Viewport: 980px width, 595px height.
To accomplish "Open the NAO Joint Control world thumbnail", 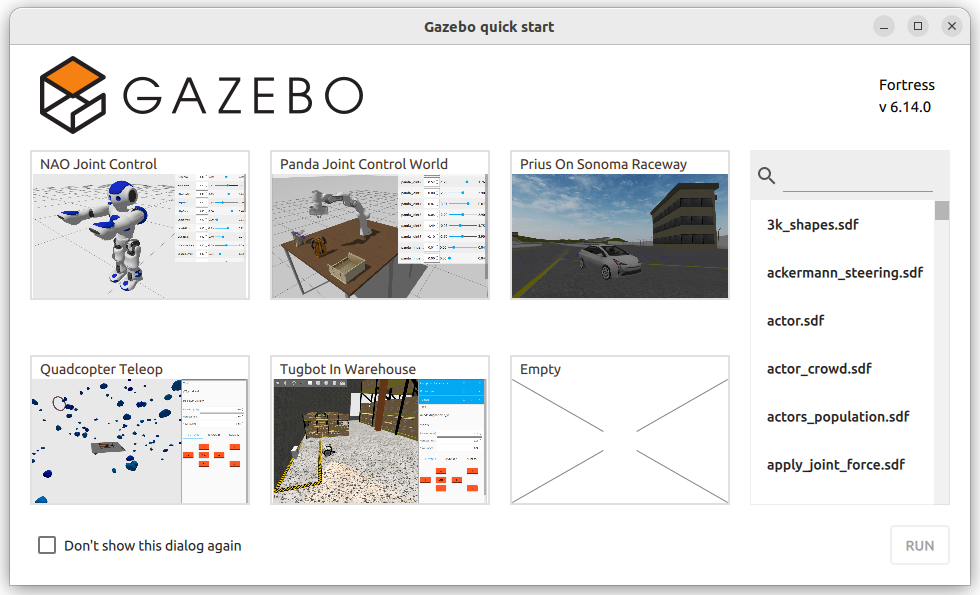I will coord(140,235).
